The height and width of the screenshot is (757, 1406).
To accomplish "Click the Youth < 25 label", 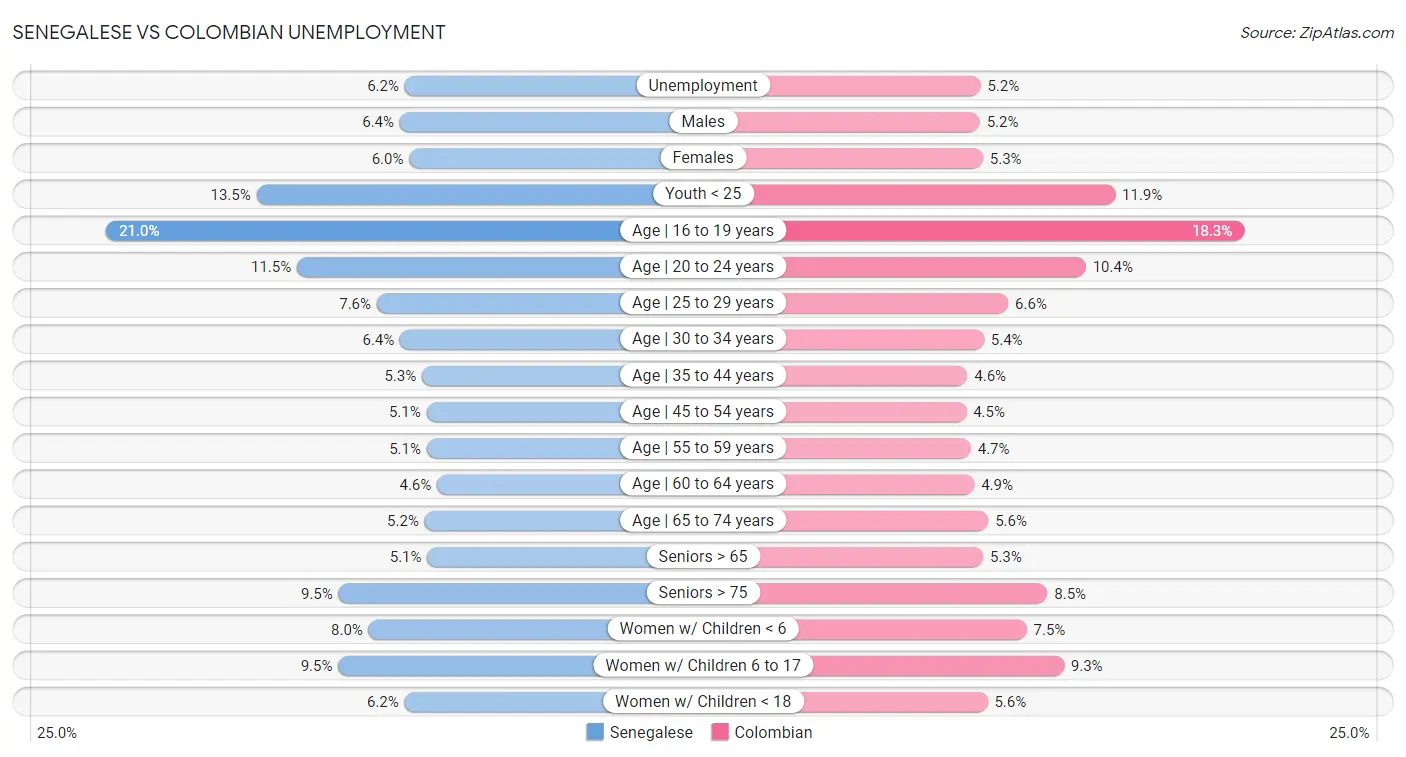I will click(x=703, y=194).
